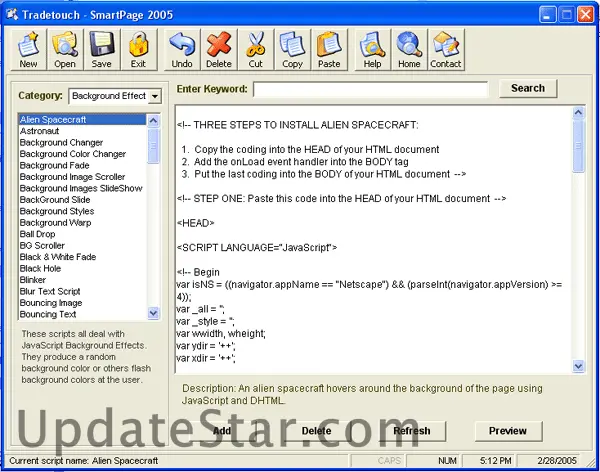Screen dimensions: 600x472
Task: Undo the last action via toolbar
Action: [x=182, y=49]
